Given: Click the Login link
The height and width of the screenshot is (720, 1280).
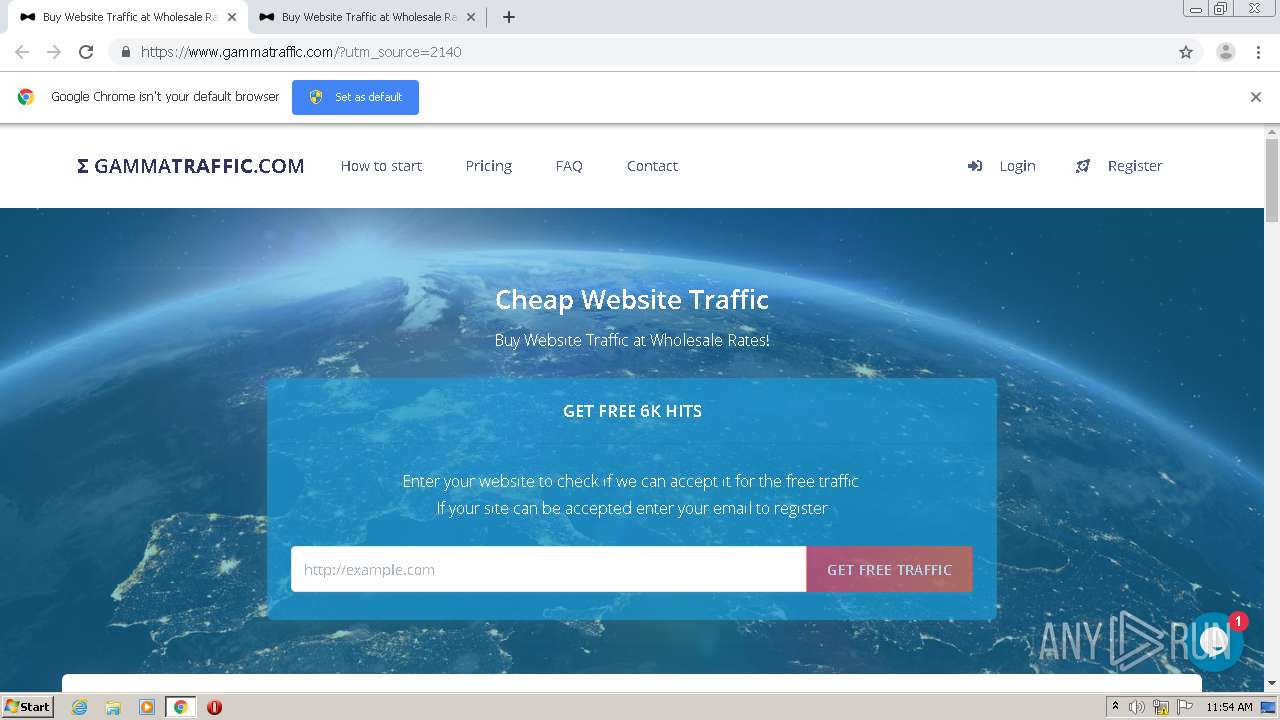Looking at the screenshot, I should click(x=1017, y=166).
